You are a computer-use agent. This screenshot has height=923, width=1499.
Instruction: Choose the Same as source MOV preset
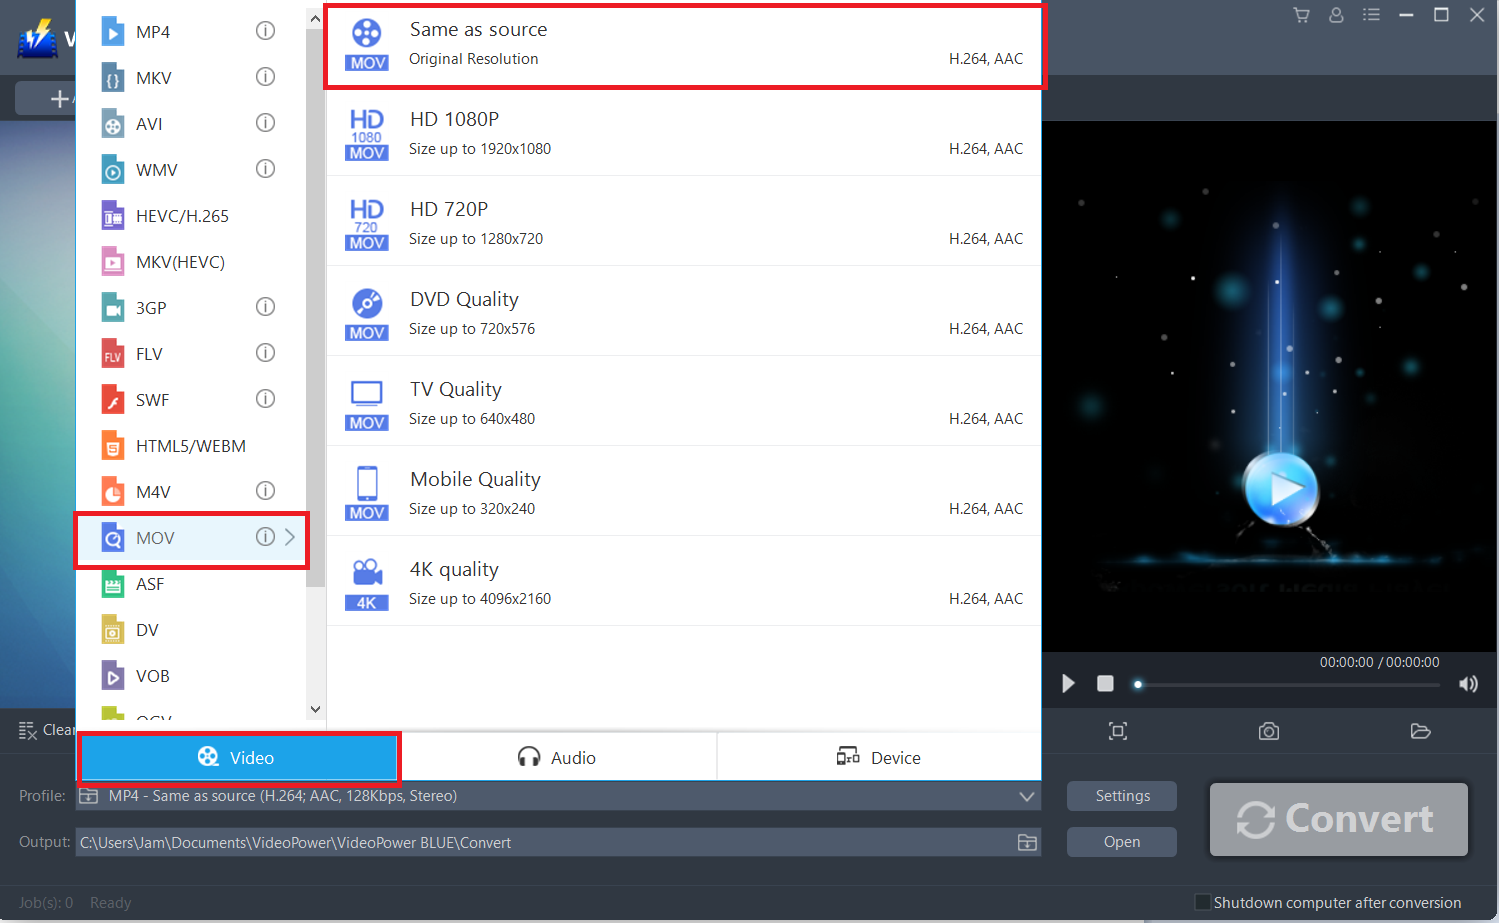point(685,45)
